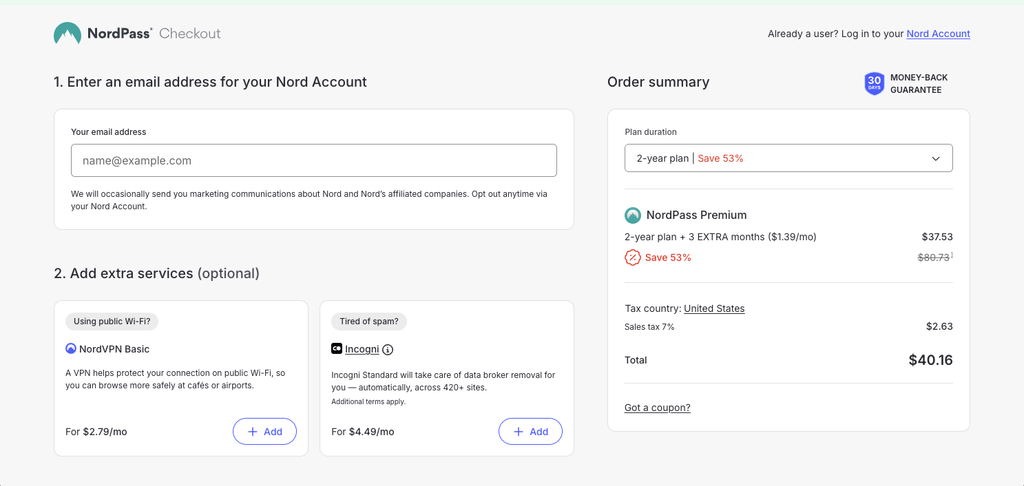The image size is (1024, 486).
Task: Click the NordVPN Basic logo icon
Action: pos(71,349)
